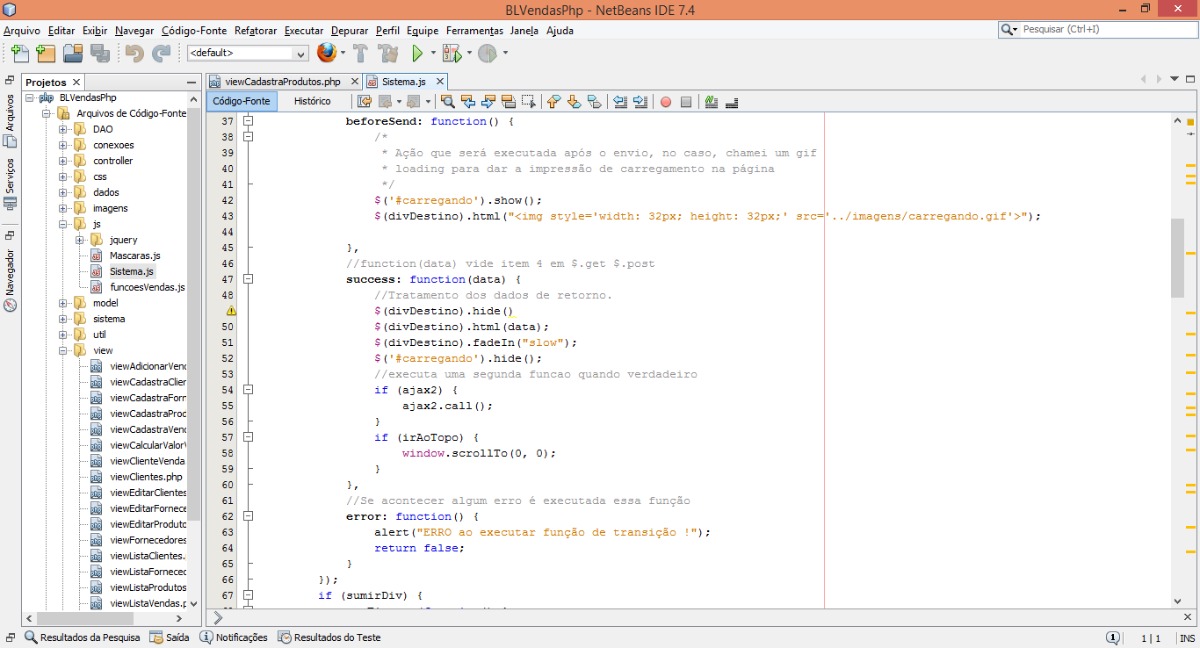
Task: Open the <default> configuration dropdown
Action: coord(248,53)
